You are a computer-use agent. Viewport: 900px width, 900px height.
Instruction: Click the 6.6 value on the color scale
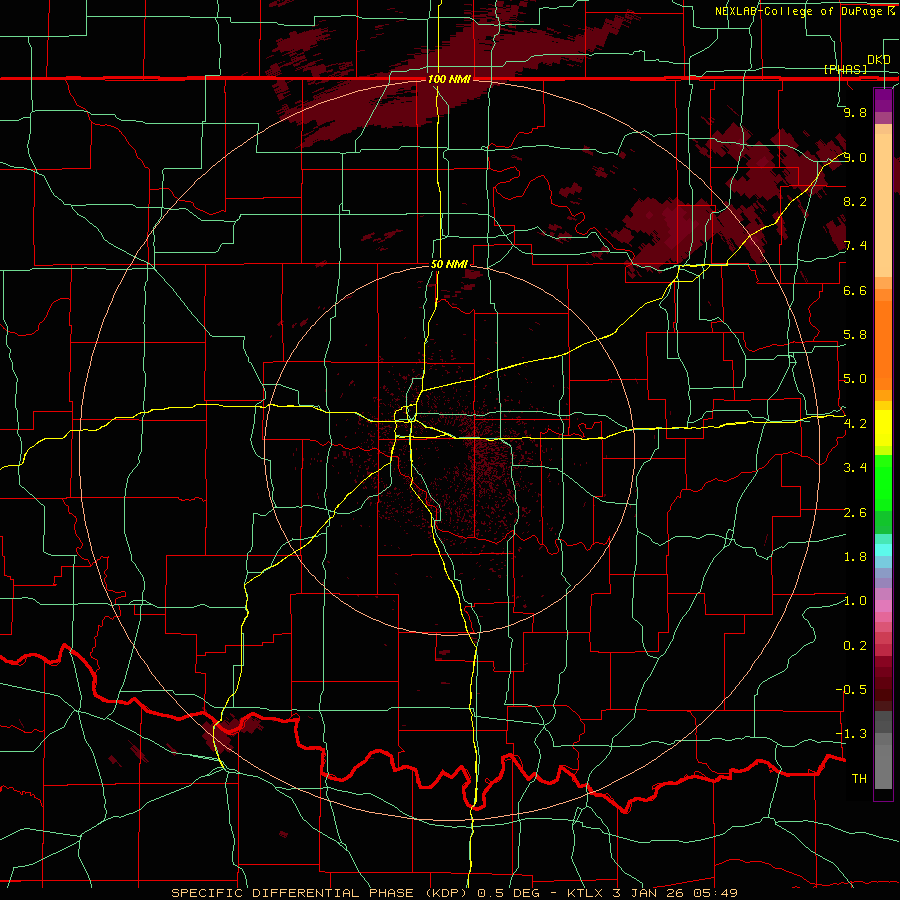[855, 290]
